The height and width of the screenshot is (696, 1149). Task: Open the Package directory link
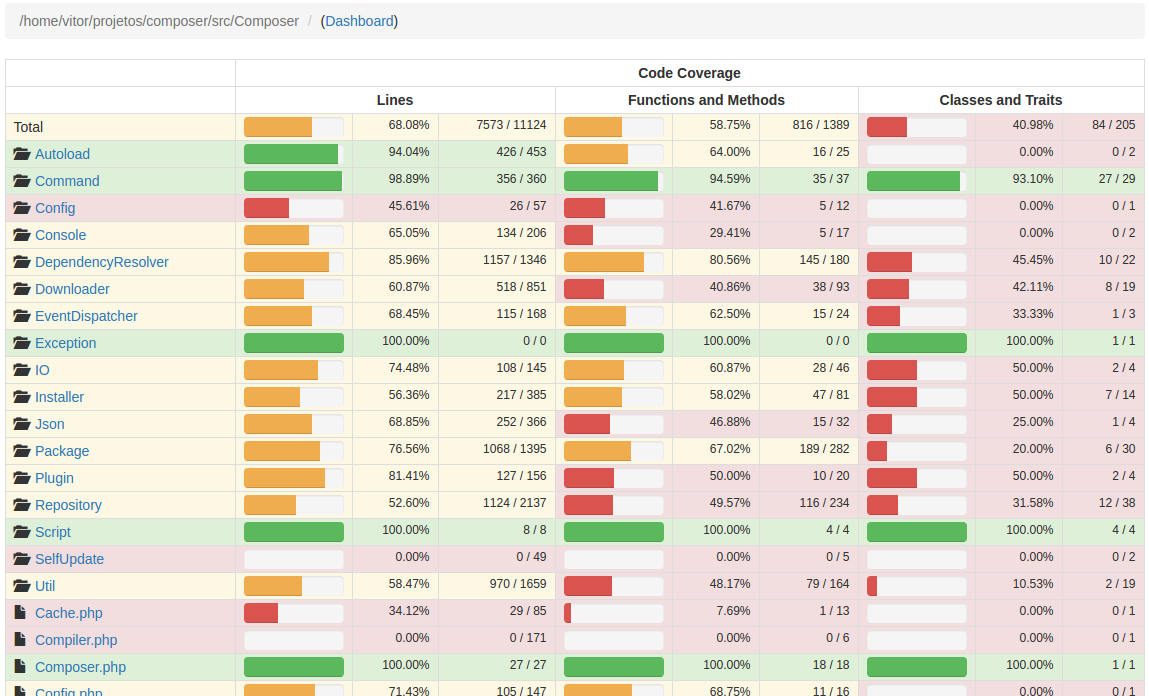point(62,451)
